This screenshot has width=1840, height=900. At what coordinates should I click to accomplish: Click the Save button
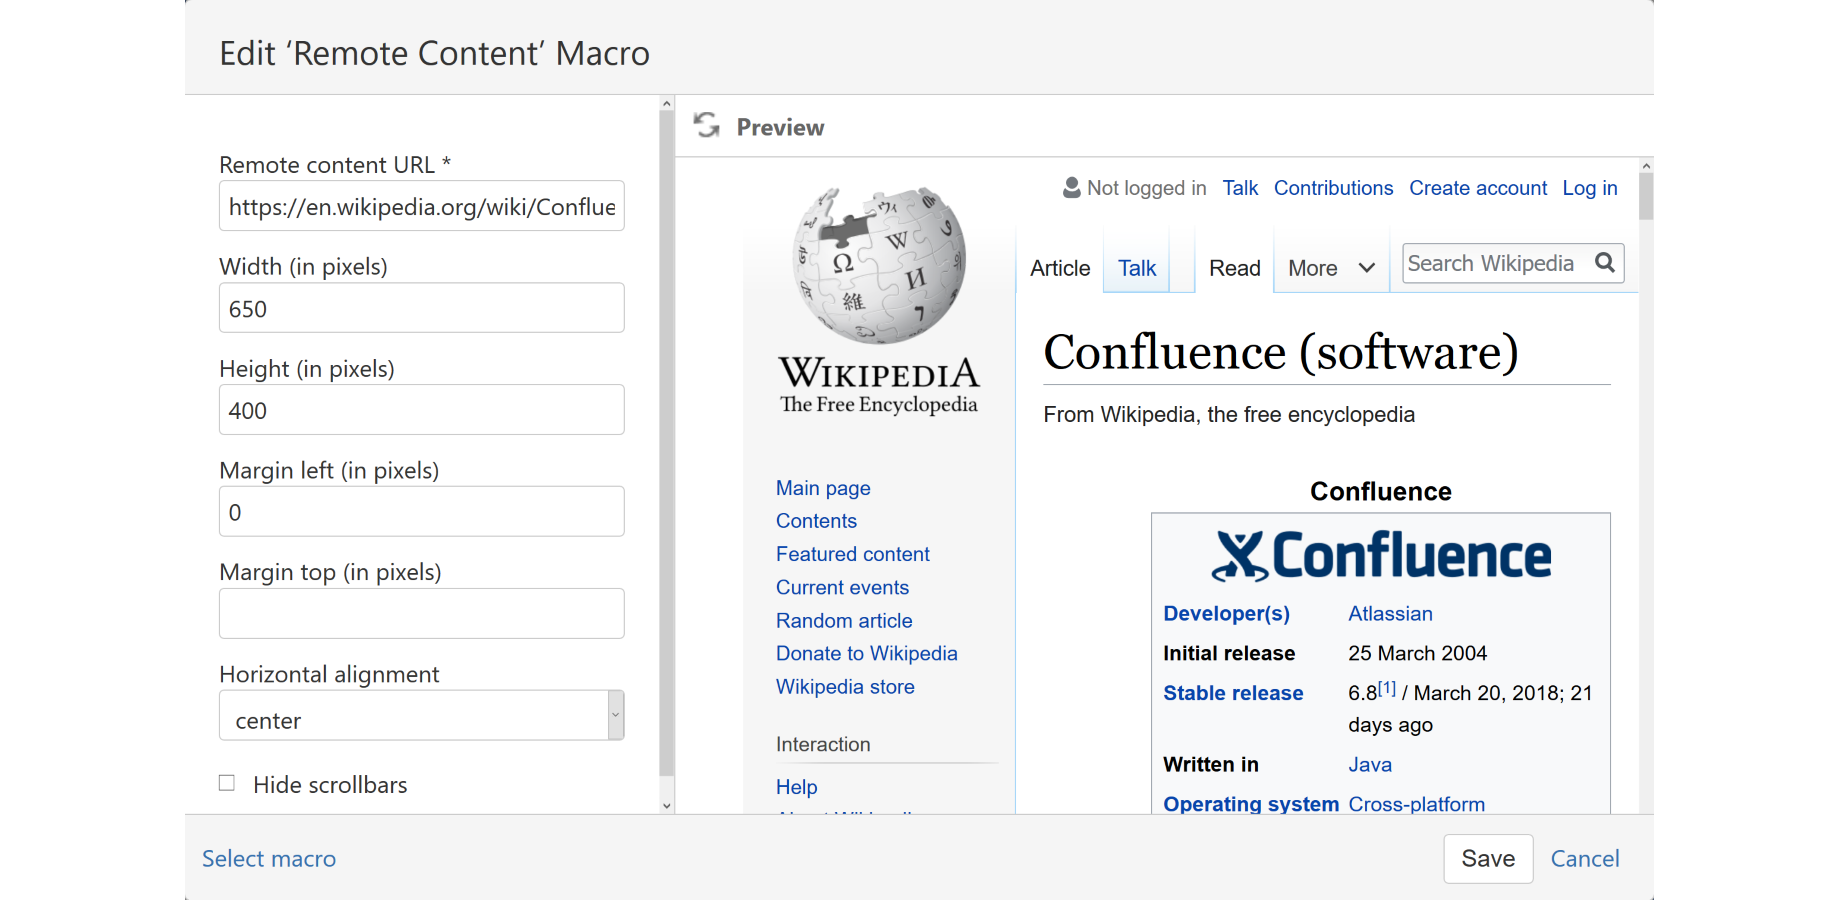click(x=1488, y=859)
